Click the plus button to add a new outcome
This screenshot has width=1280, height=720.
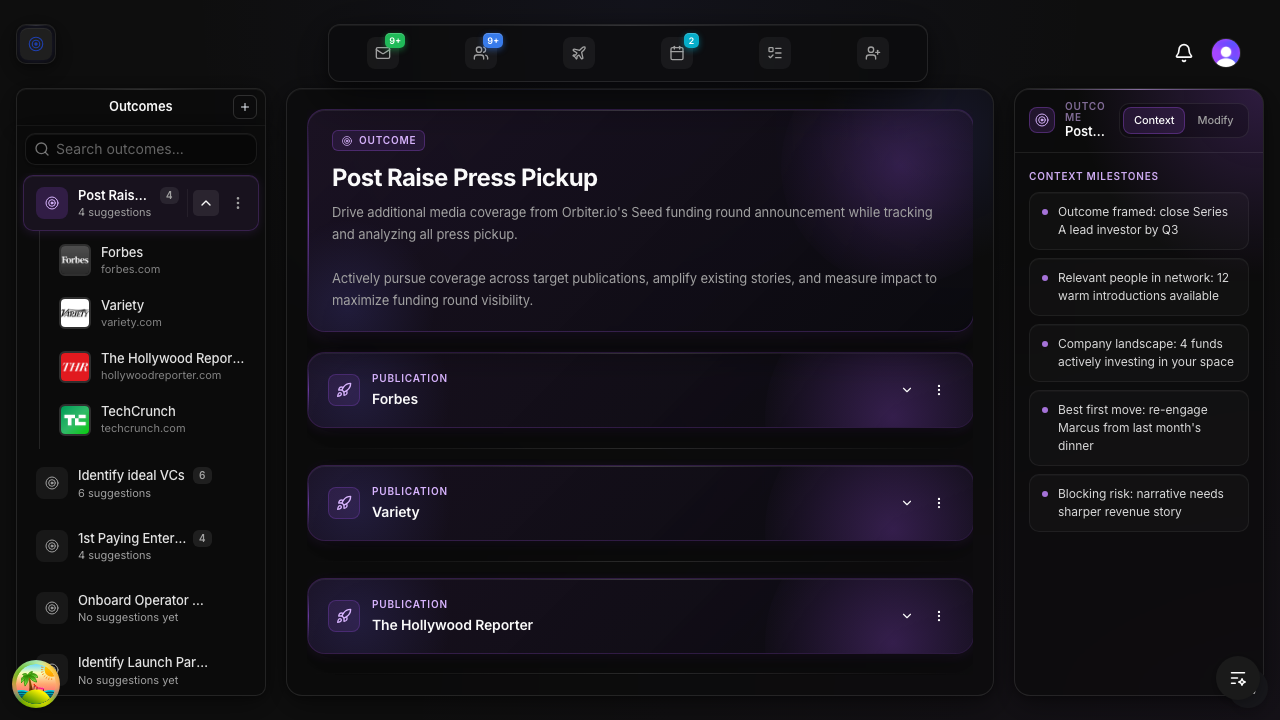244,106
